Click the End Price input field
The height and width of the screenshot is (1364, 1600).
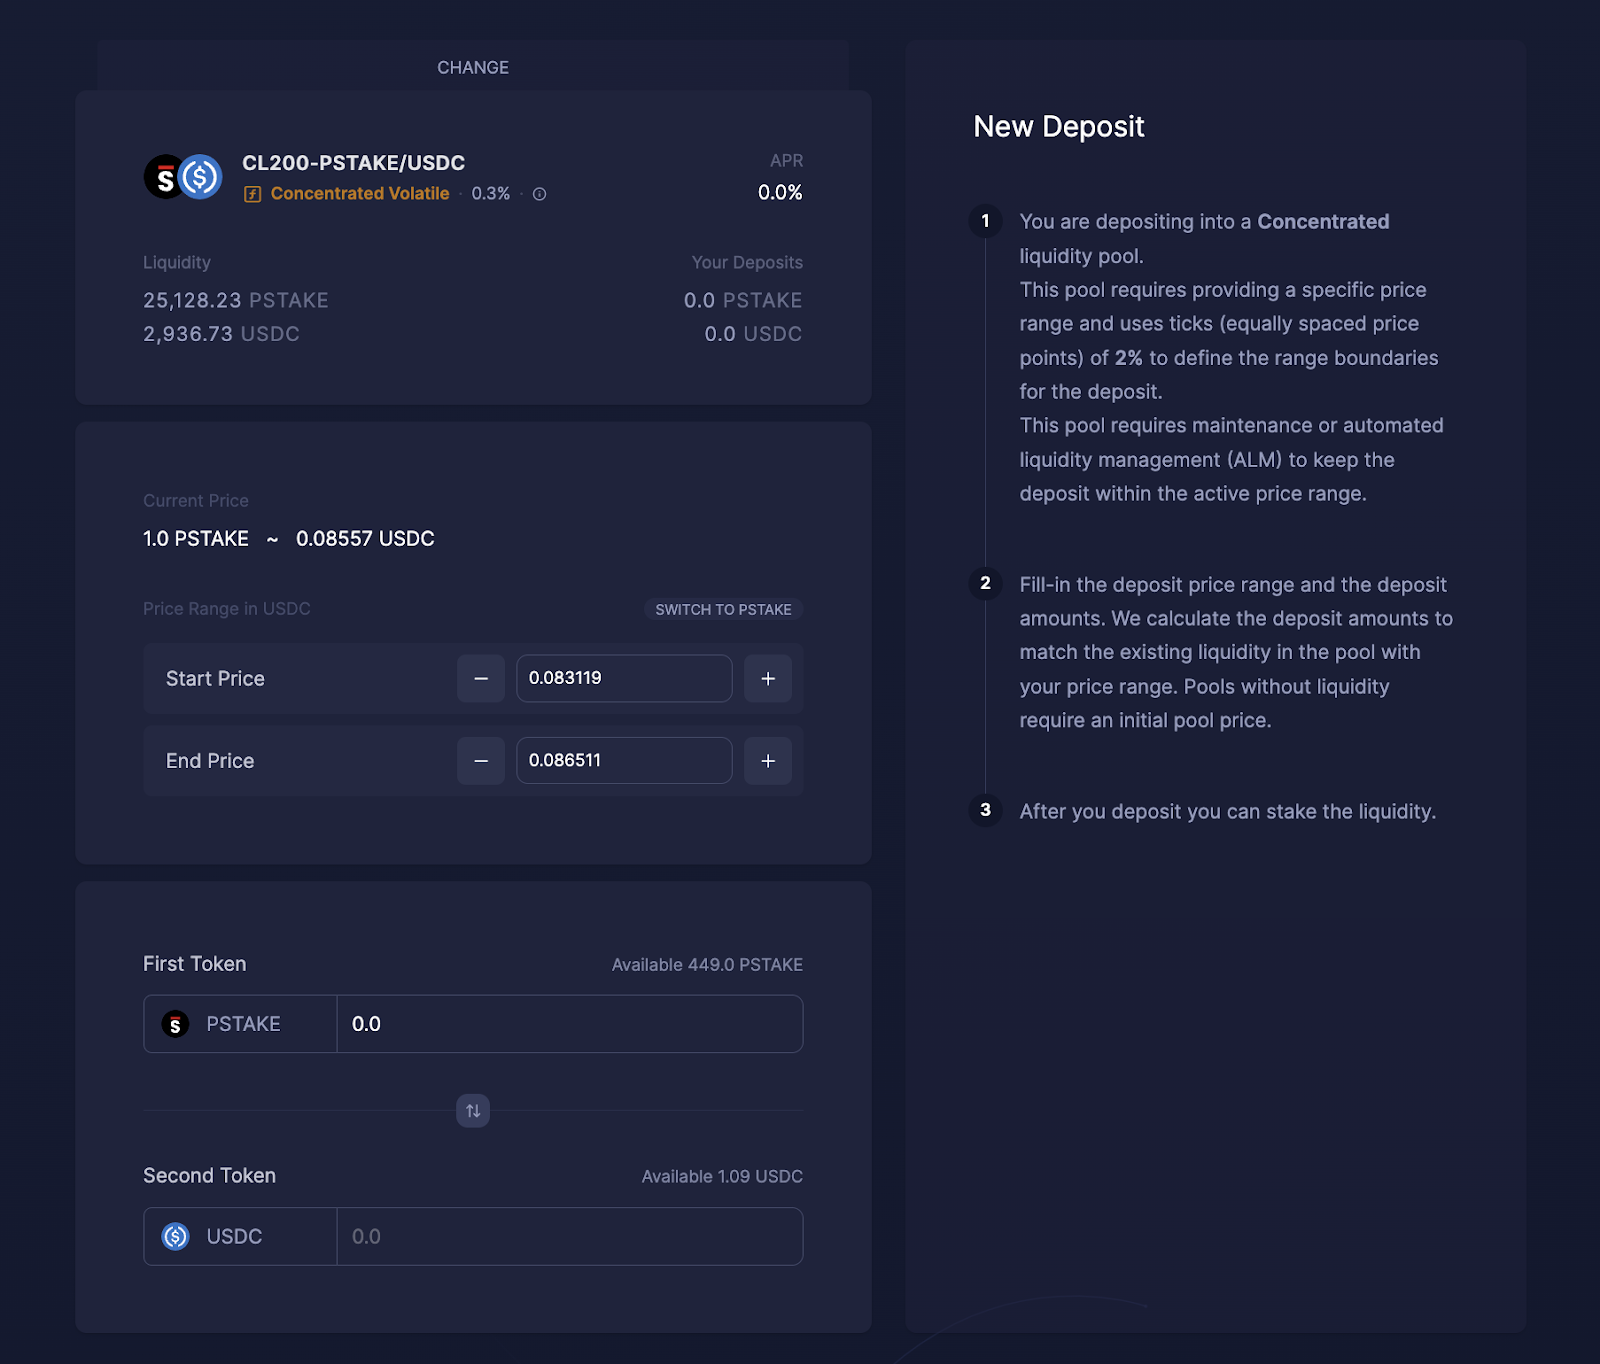tap(624, 761)
